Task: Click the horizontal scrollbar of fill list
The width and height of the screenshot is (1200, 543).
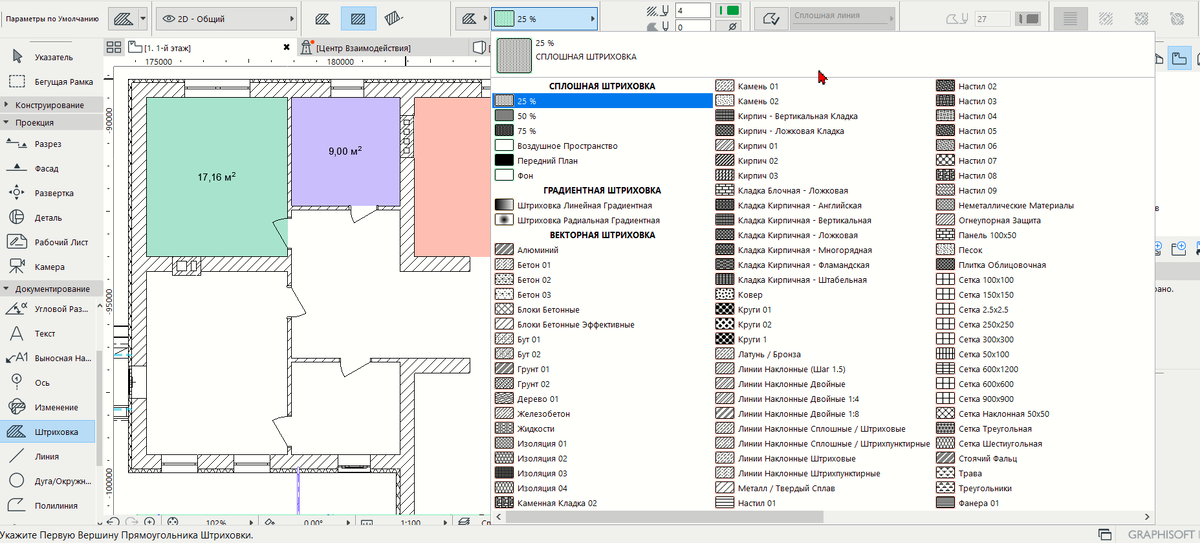Action: pyautogui.click(x=663, y=517)
